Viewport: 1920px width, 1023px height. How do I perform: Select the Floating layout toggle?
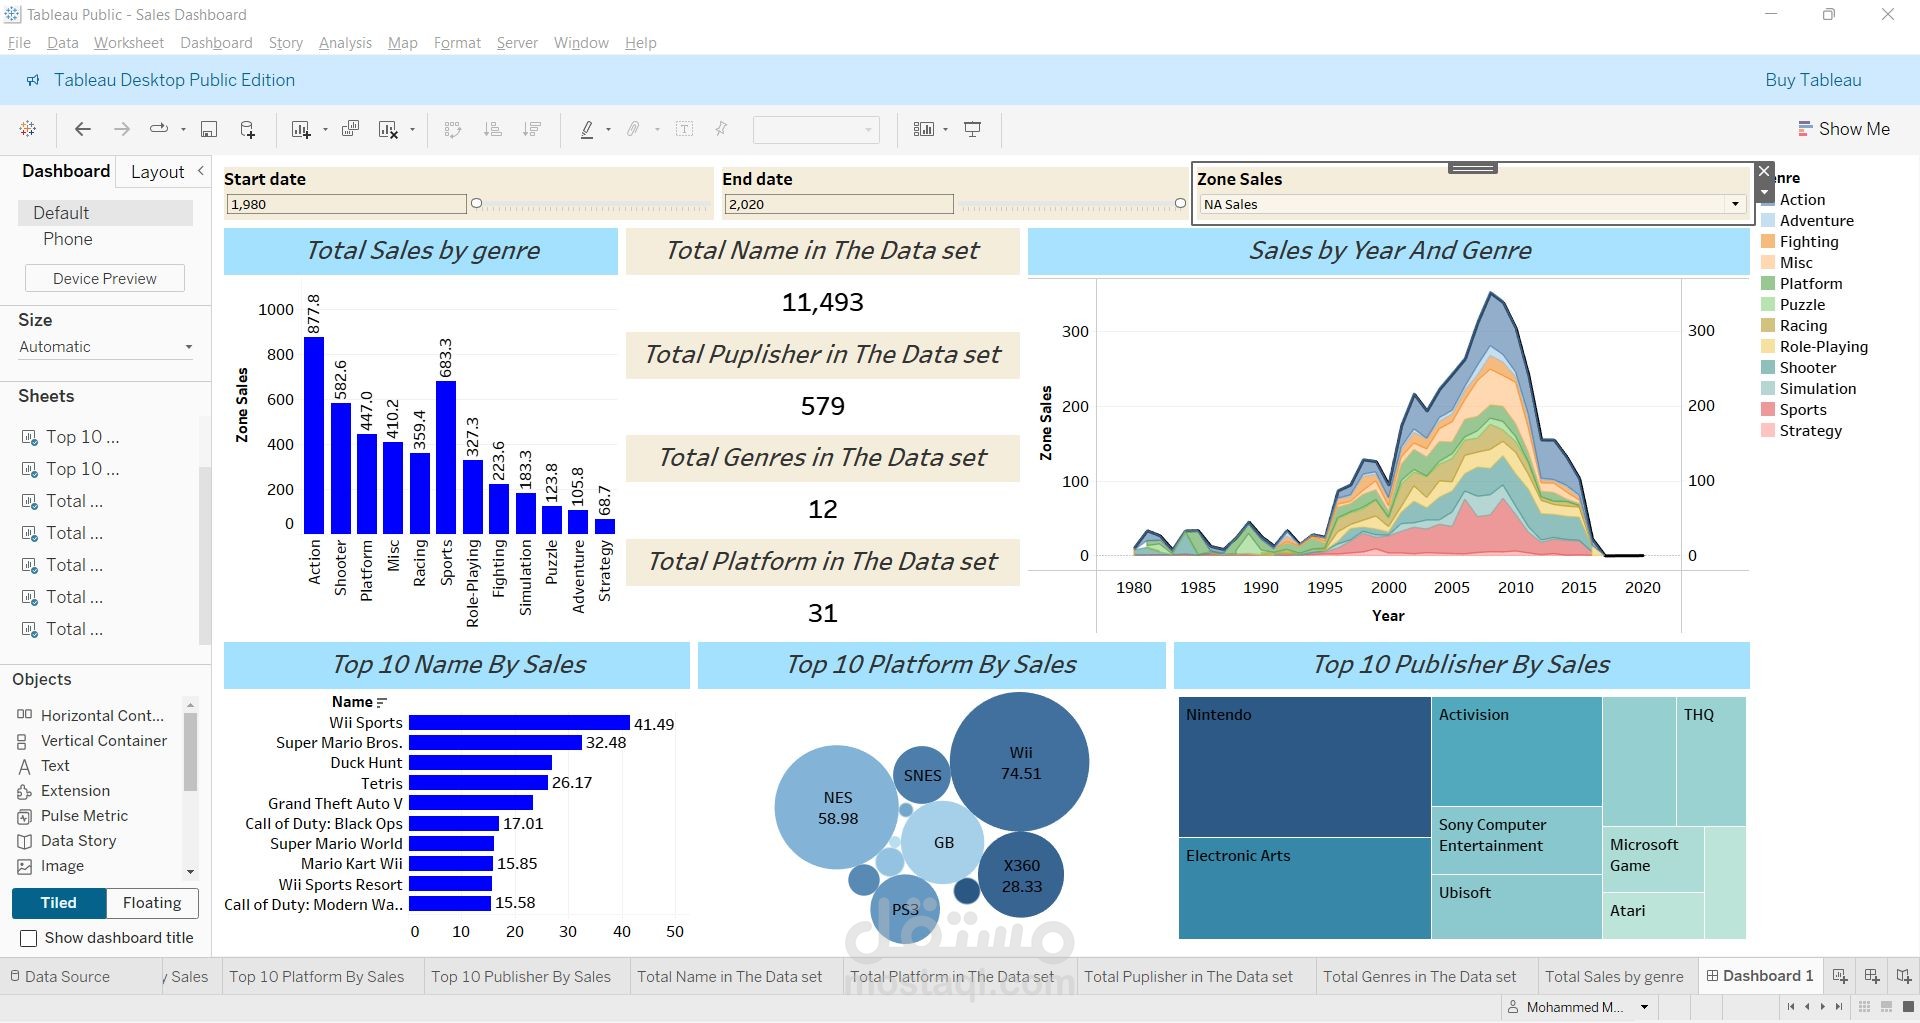click(152, 903)
